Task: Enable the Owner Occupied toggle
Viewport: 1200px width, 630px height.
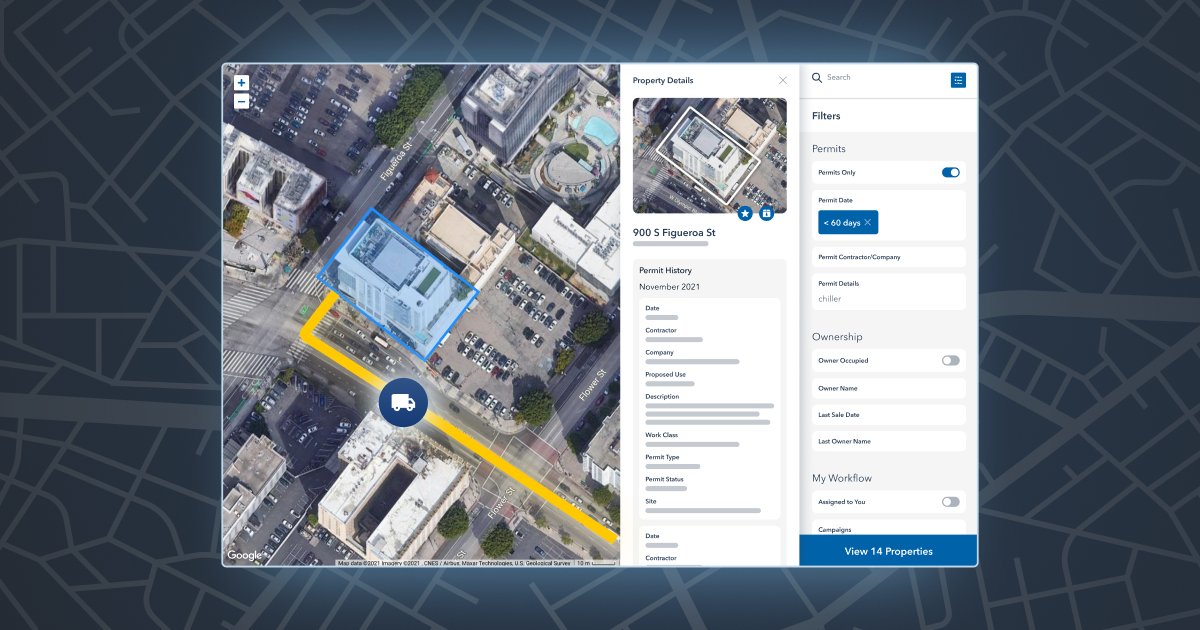Action: 949,360
